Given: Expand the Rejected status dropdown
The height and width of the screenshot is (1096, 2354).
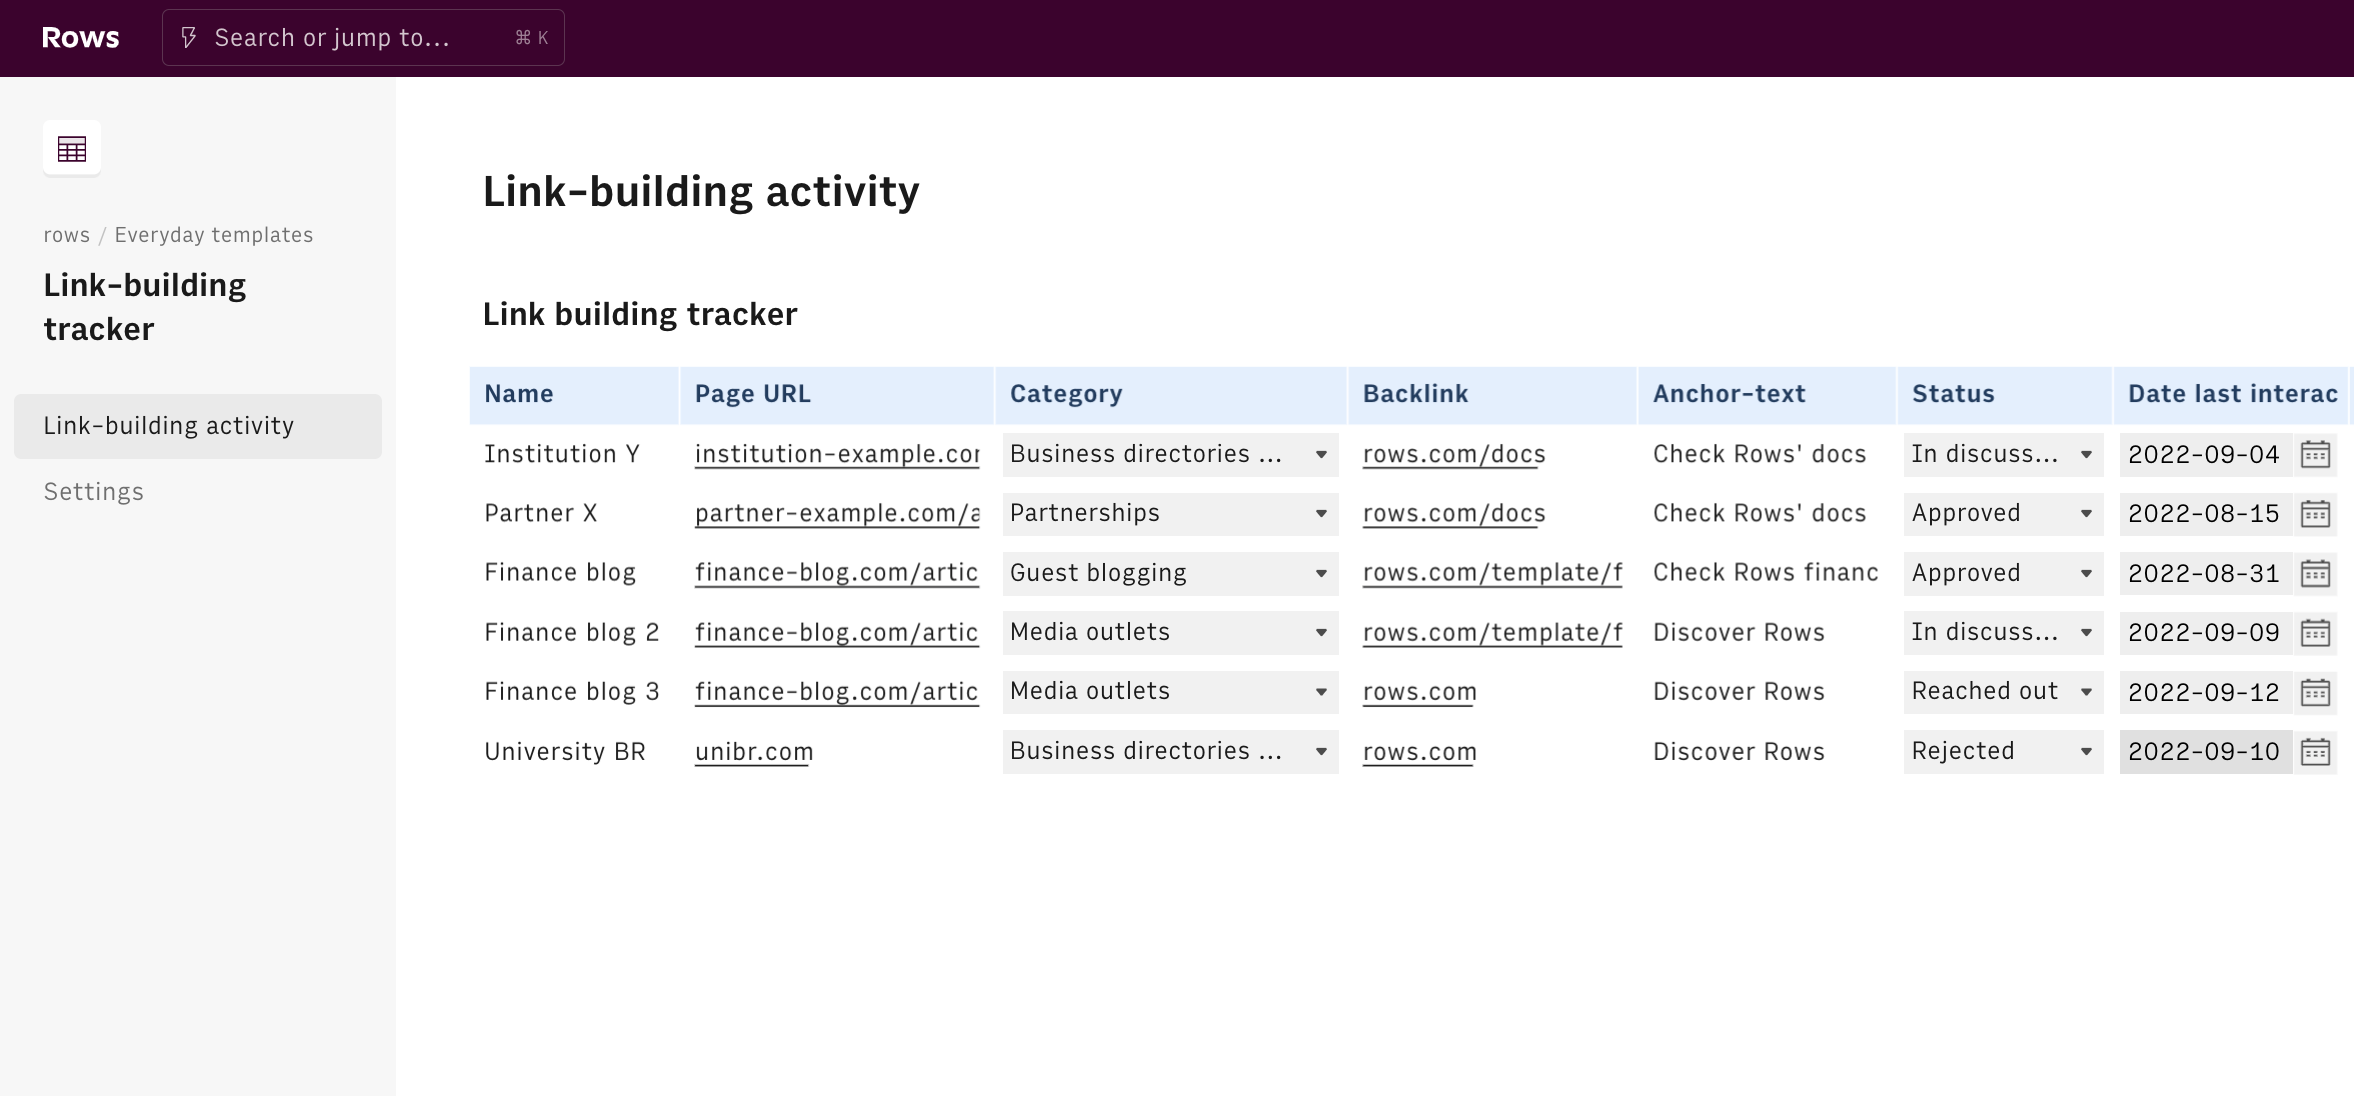Looking at the screenshot, I should coord(2086,752).
